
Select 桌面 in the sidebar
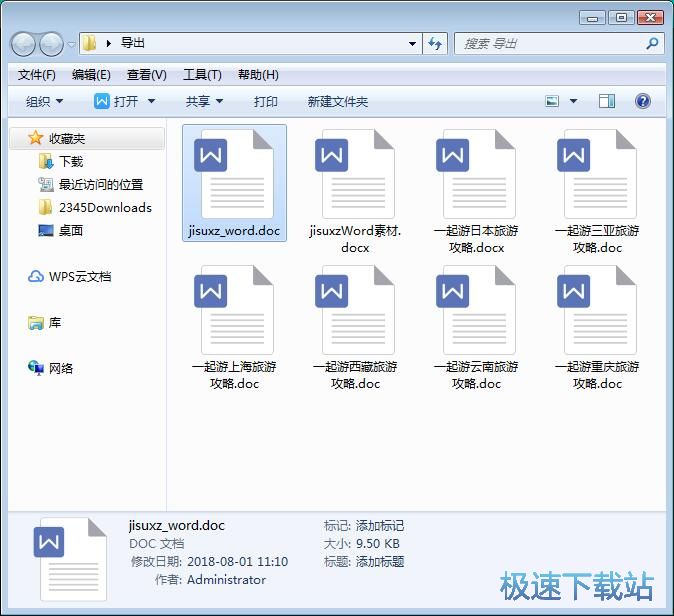(x=71, y=231)
